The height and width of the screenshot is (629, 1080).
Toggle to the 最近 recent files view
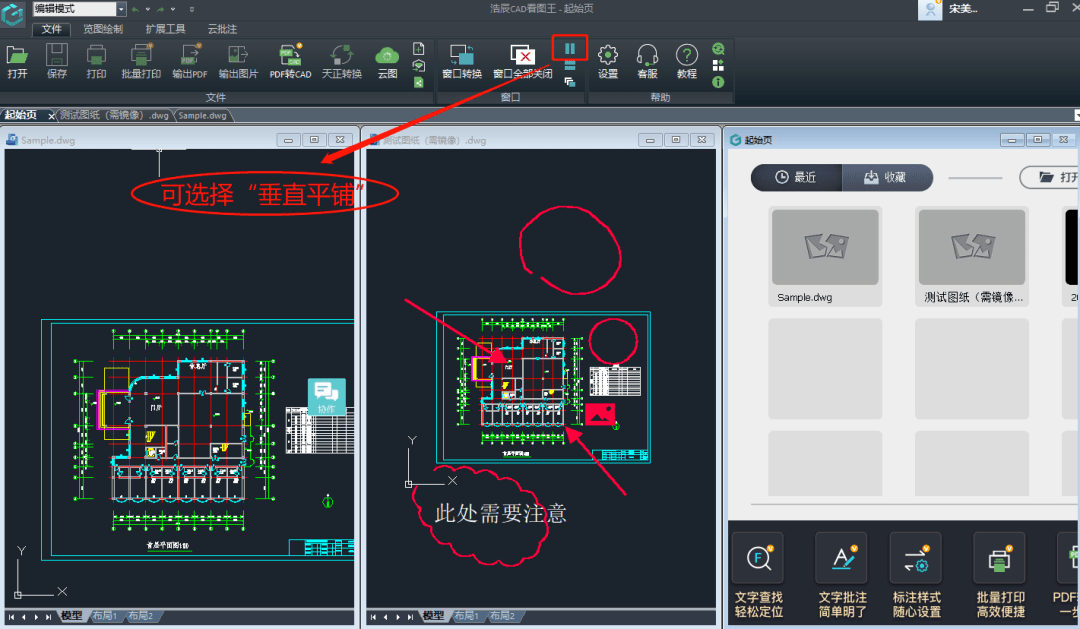[796, 177]
